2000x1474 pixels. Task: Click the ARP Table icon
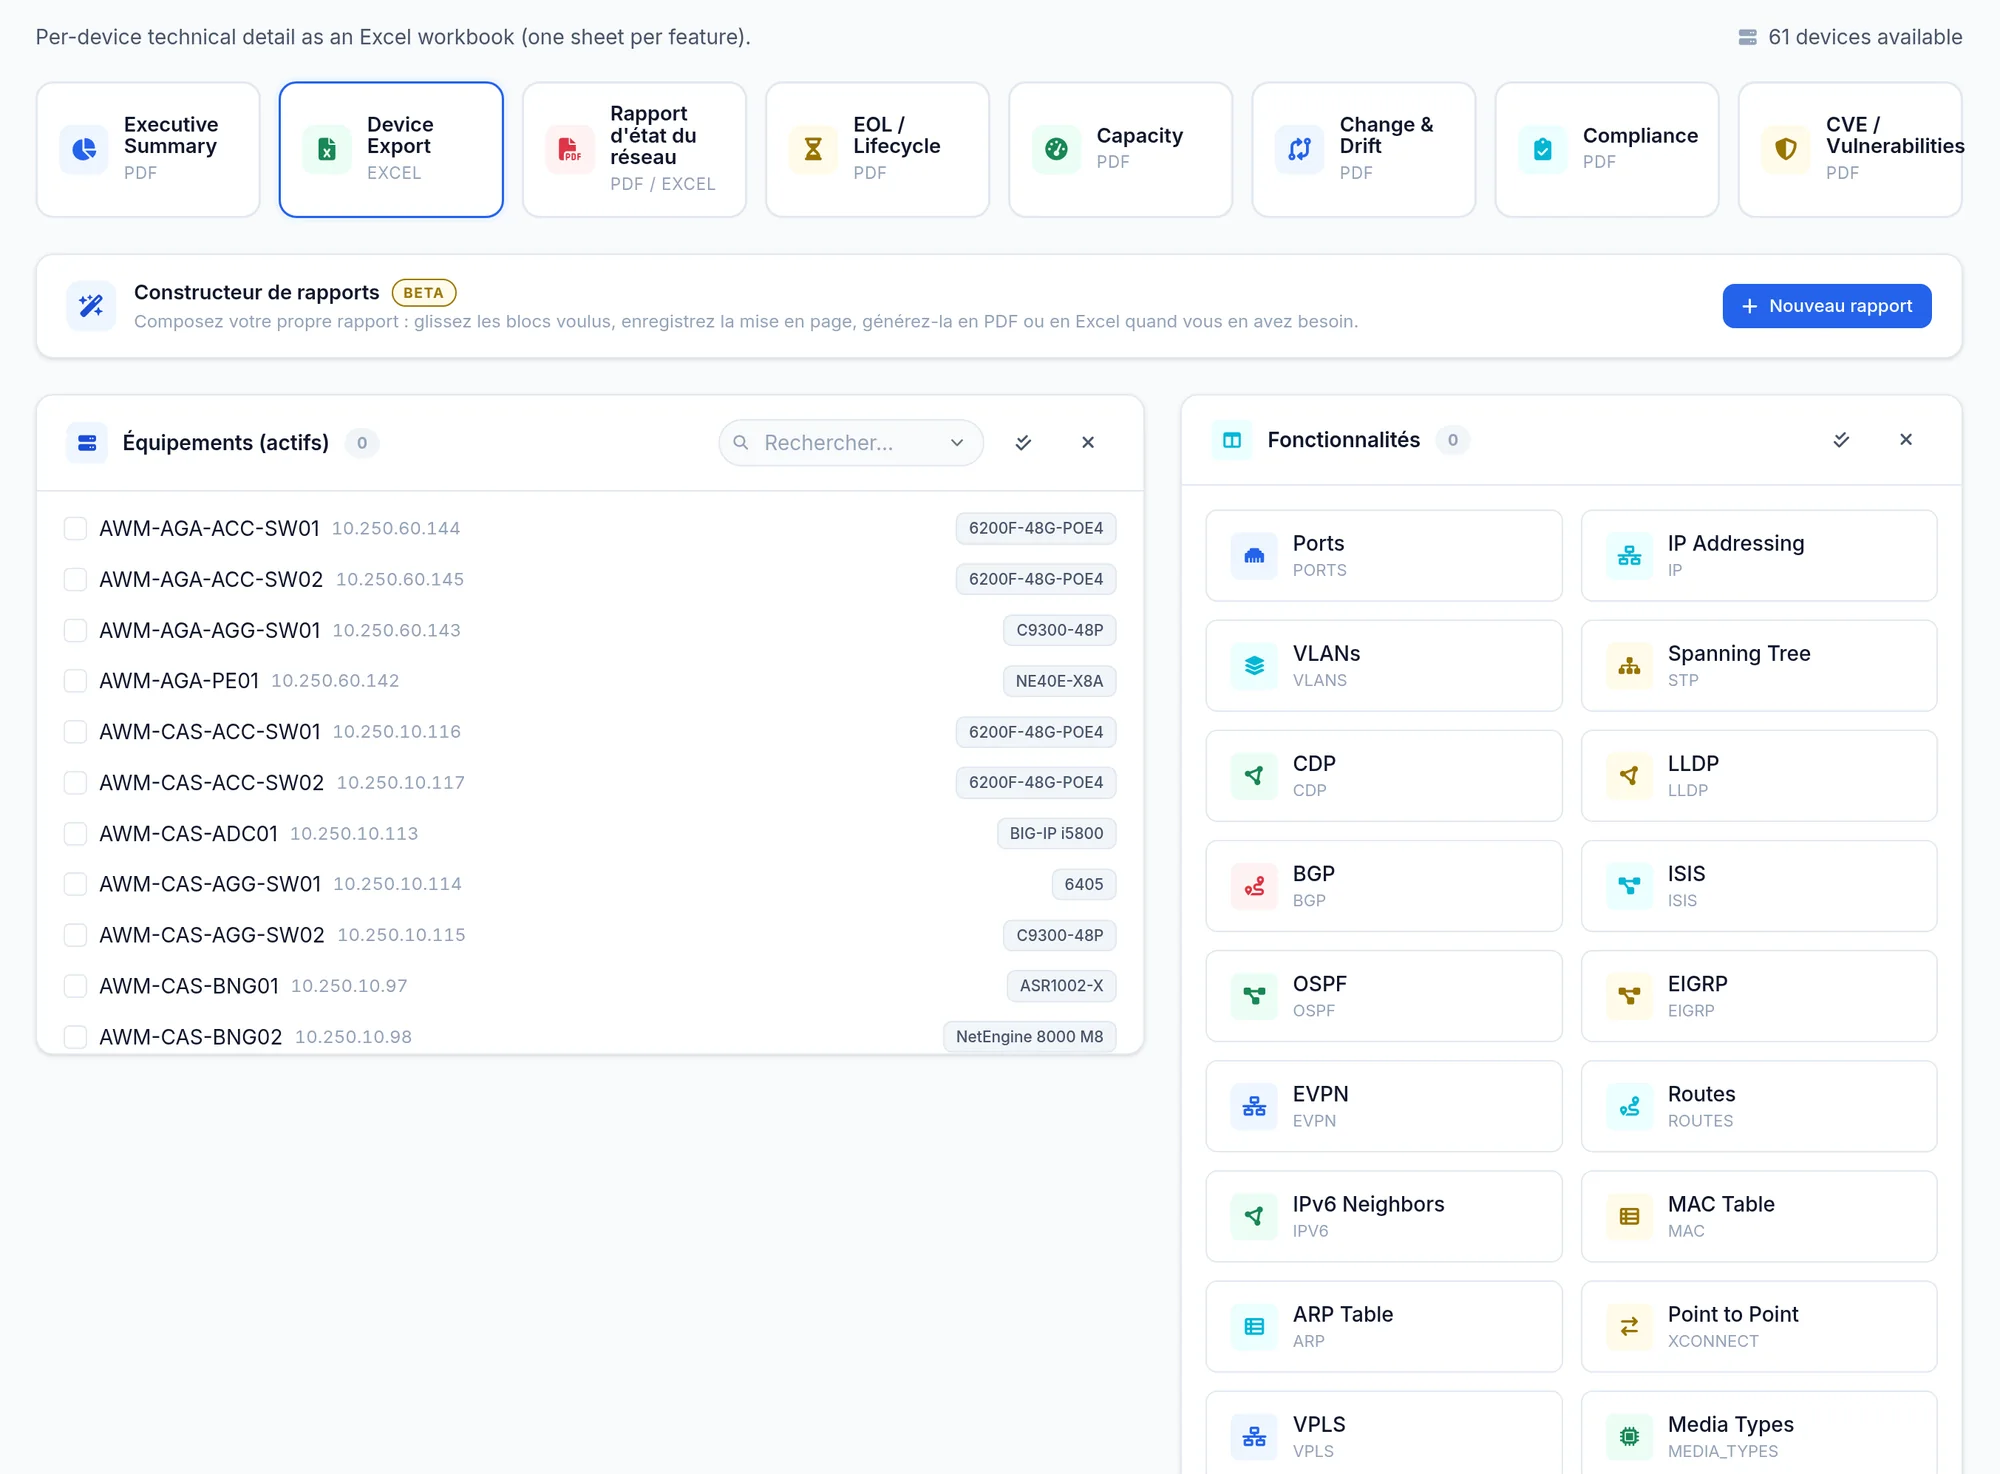1254,1327
